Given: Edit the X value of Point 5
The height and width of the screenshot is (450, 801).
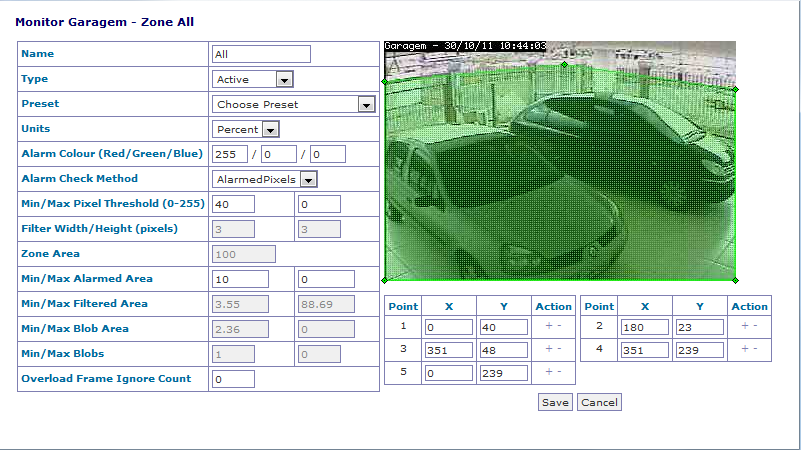Looking at the screenshot, I should coord(449,373).
